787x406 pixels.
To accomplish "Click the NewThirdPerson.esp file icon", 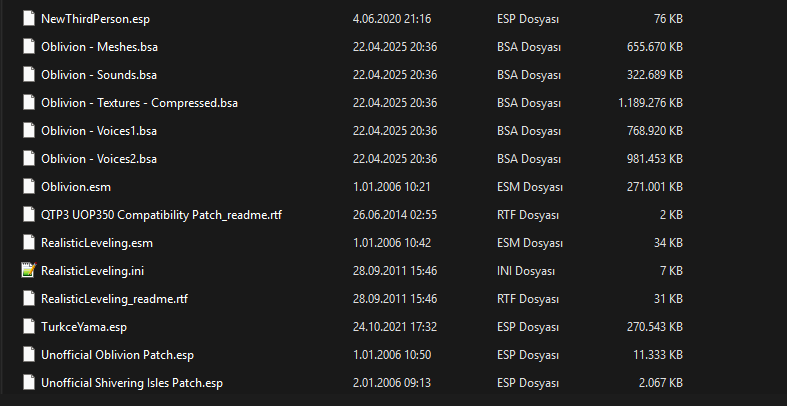I will point(29,19).
